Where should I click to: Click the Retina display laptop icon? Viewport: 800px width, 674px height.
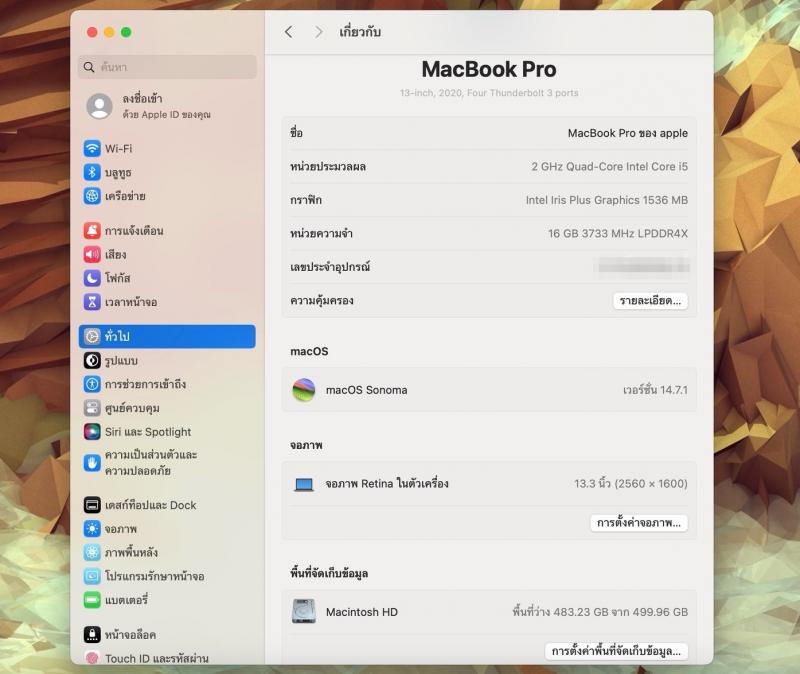304,484
